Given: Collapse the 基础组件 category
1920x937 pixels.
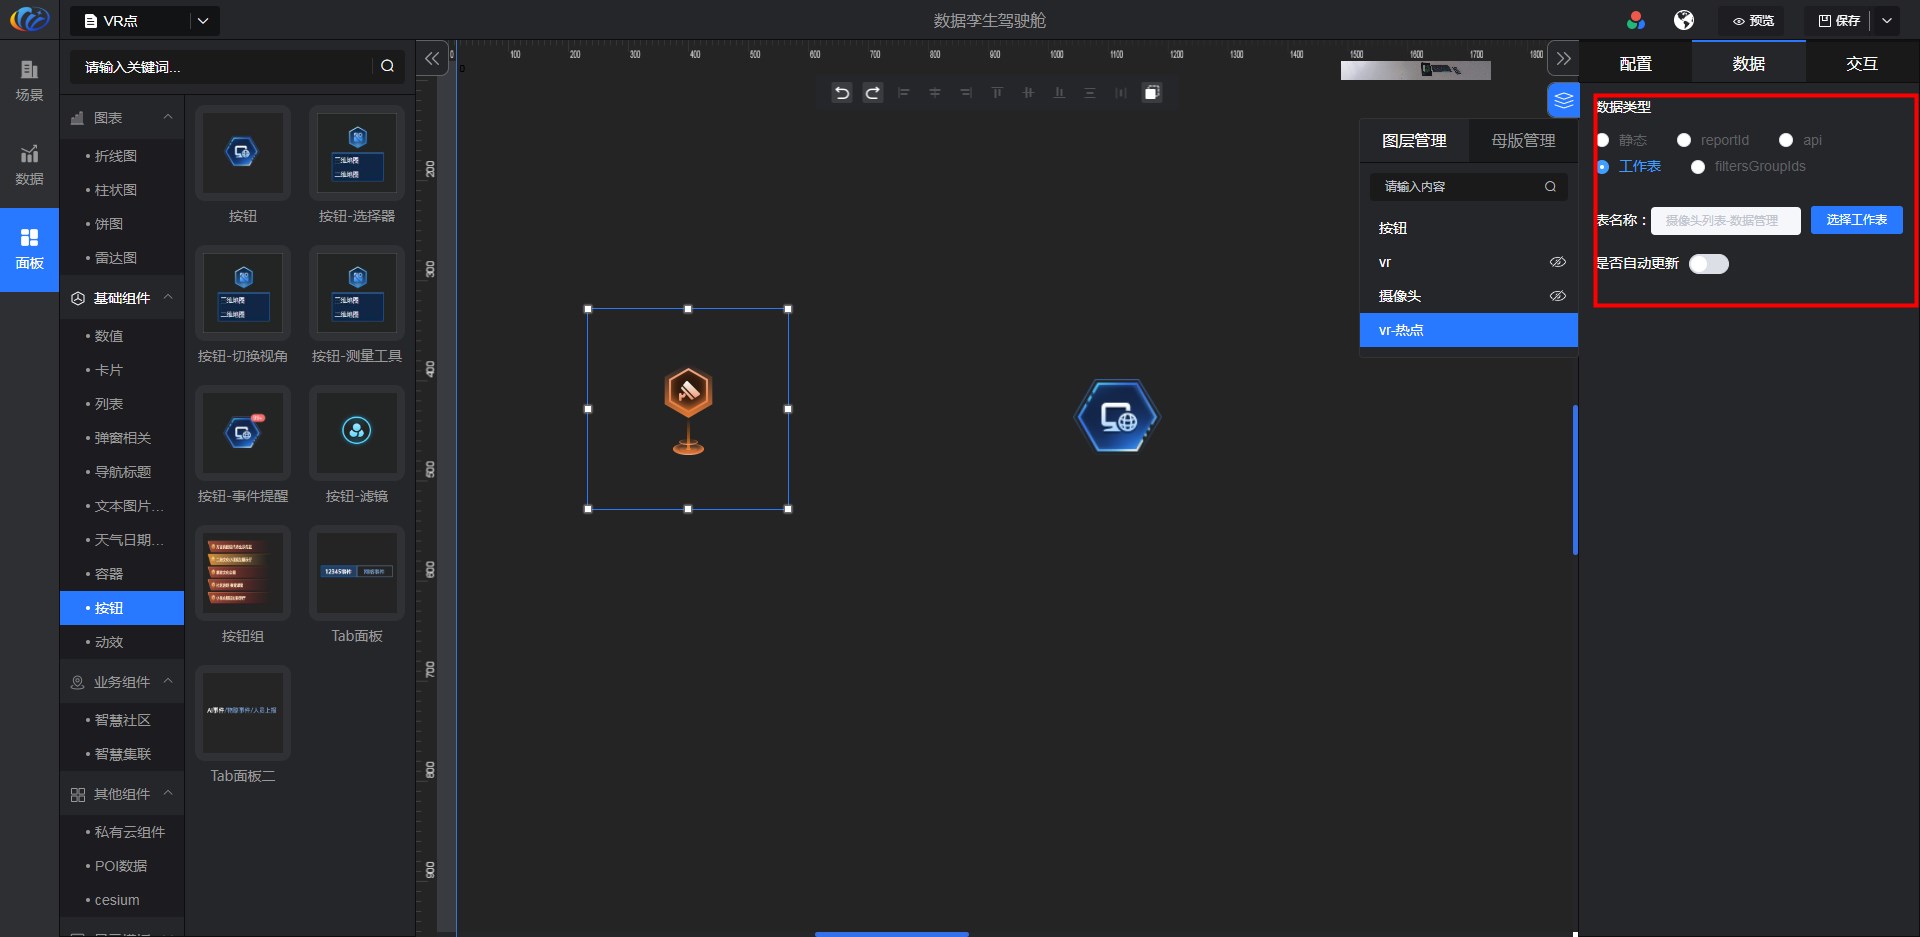Looking at the screenshot, I should pyautogui.click(x=168, y=298).
